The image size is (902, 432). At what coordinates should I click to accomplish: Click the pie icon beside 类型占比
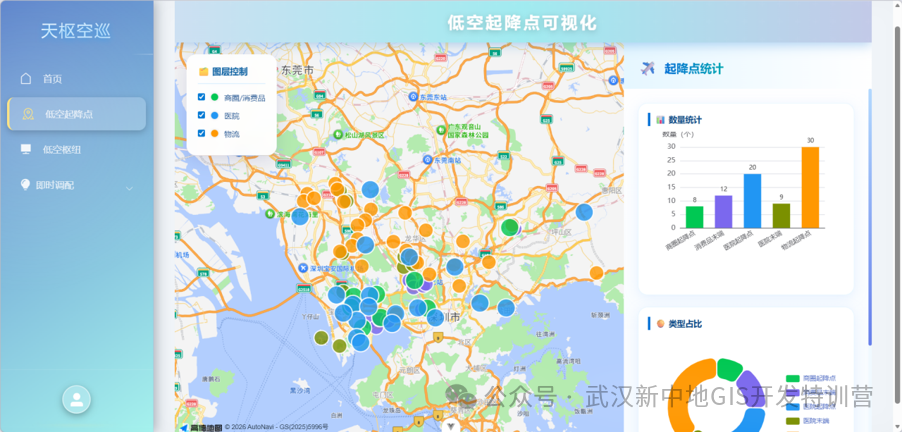pos(660,324)
